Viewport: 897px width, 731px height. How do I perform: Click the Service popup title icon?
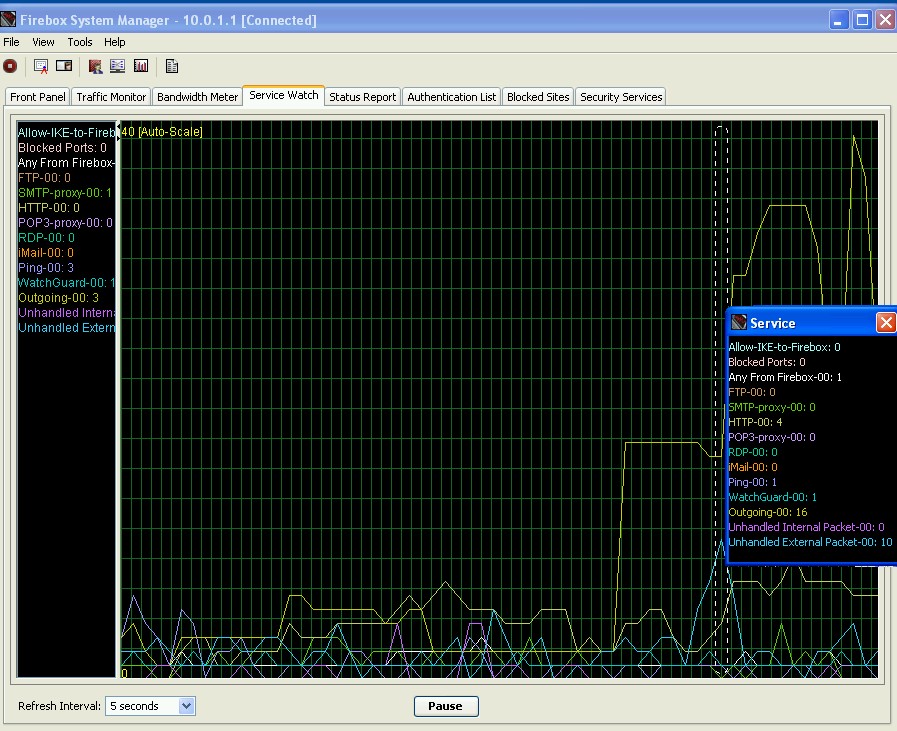pyautogui.click(x=739, y=323)
